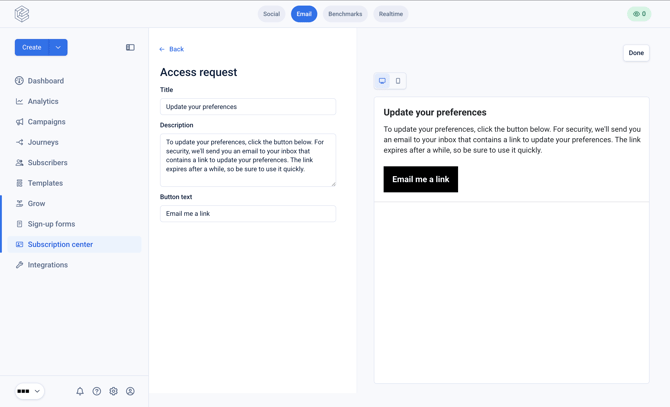Click the Email me a link preview button
The height and width of the screenshot is (407, 670).
coord(420,179)
